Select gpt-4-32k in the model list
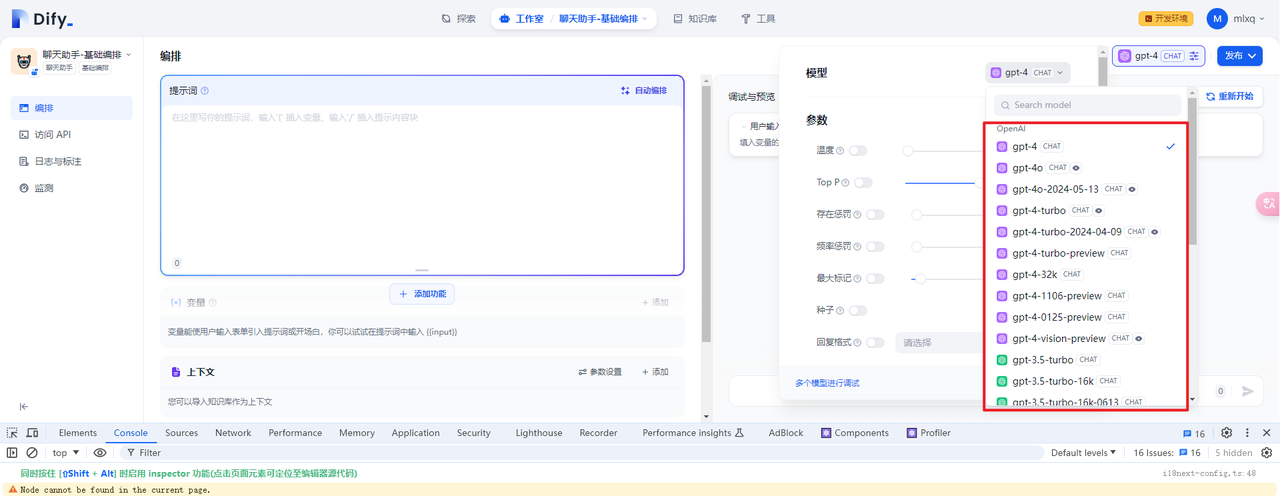 (x=1087, y=274)
